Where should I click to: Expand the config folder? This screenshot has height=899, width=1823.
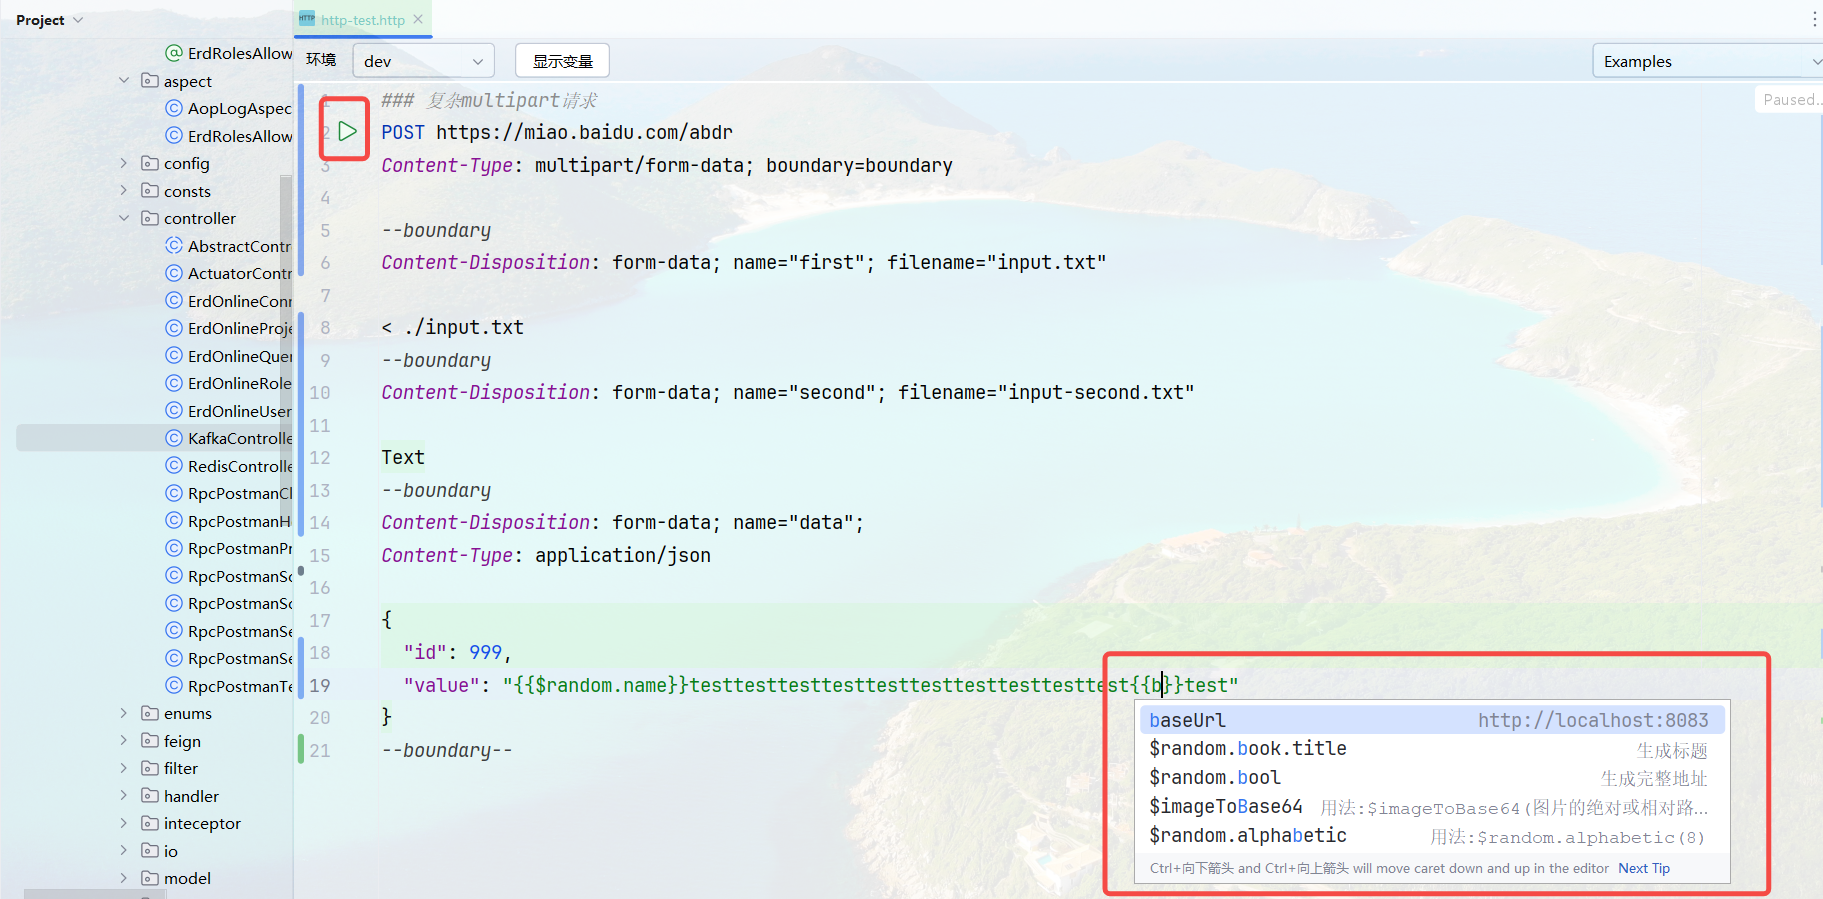point(124,163)
